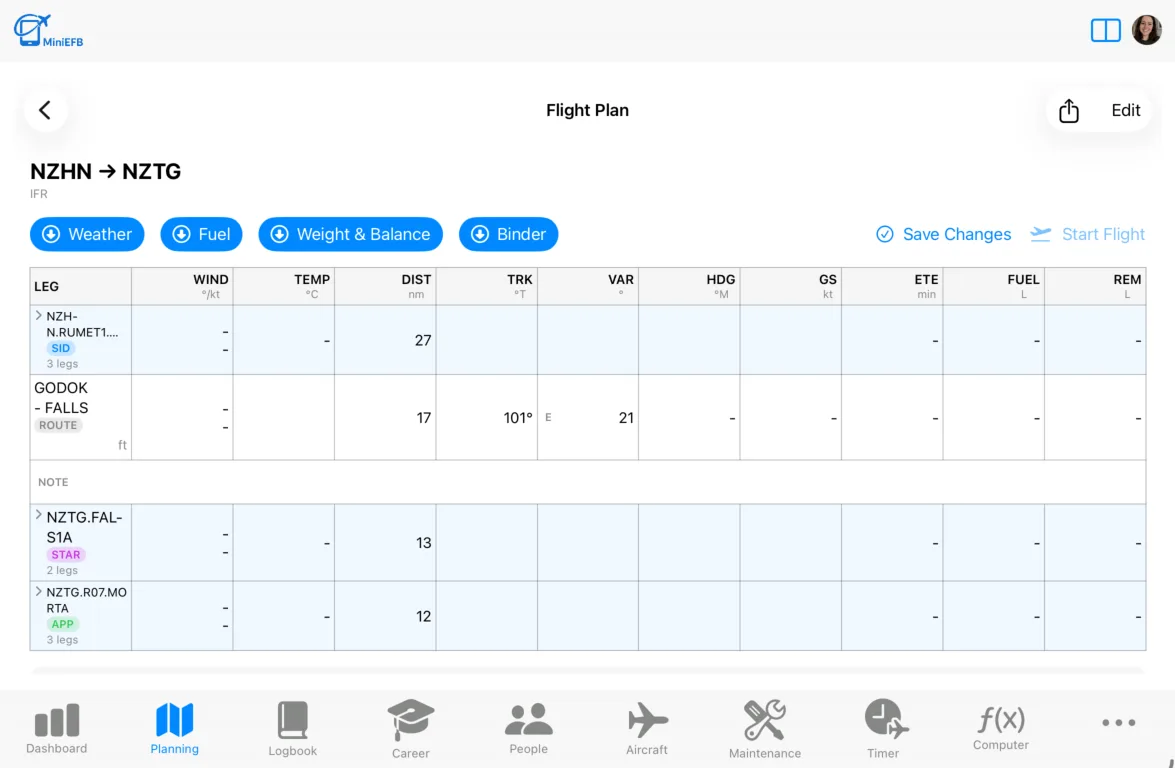Click the MiniEFB logo icon
The image size is (1175, 768).
(49, 31)
